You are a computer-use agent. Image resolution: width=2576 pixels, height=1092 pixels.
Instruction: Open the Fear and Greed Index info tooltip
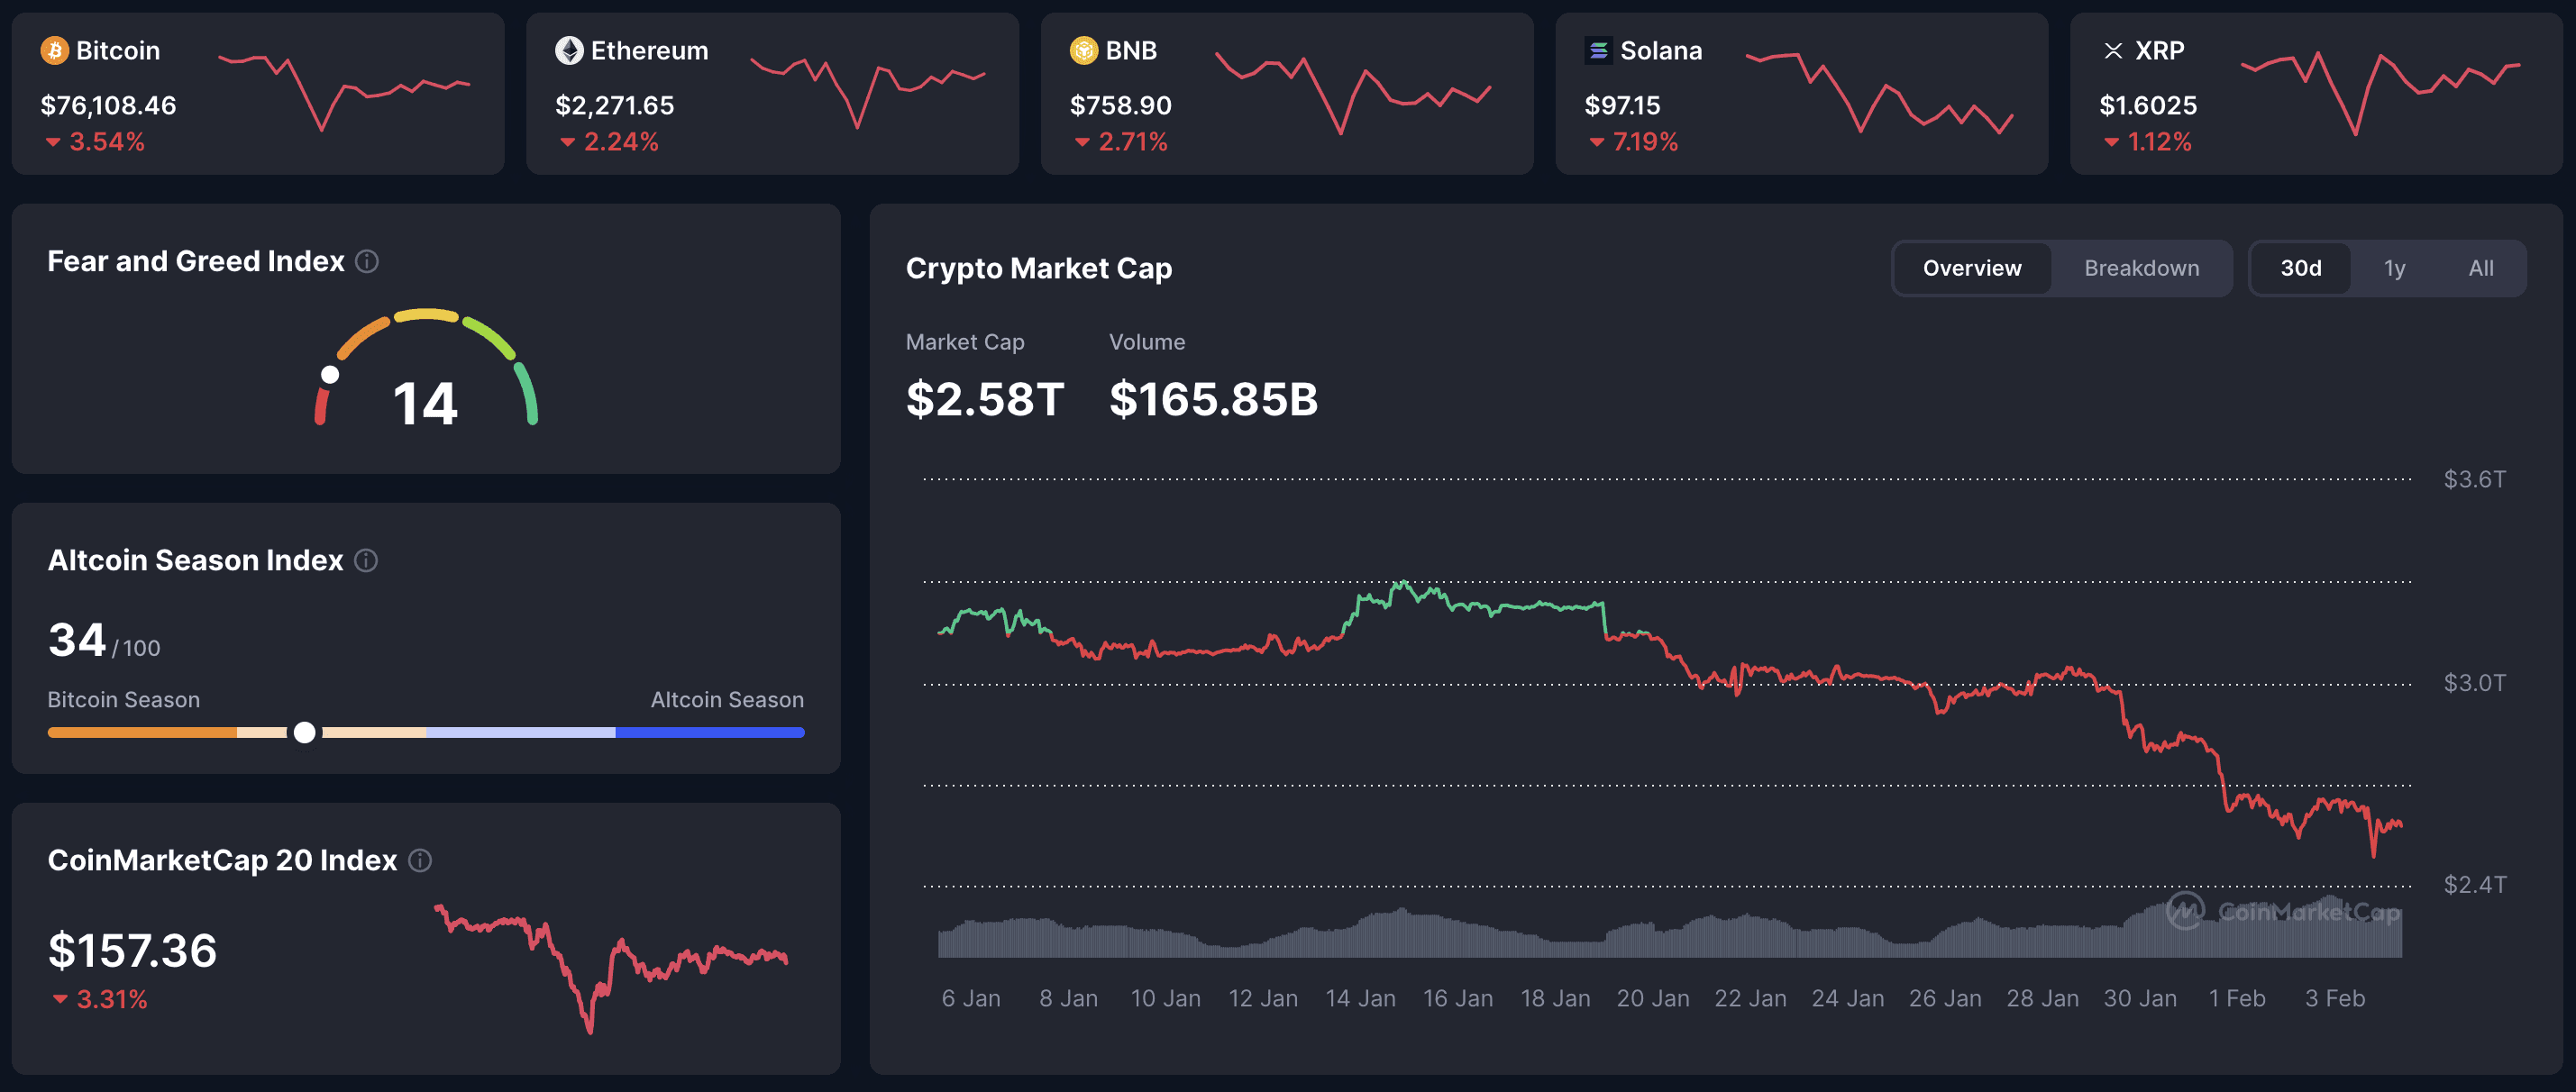point(366,261)
